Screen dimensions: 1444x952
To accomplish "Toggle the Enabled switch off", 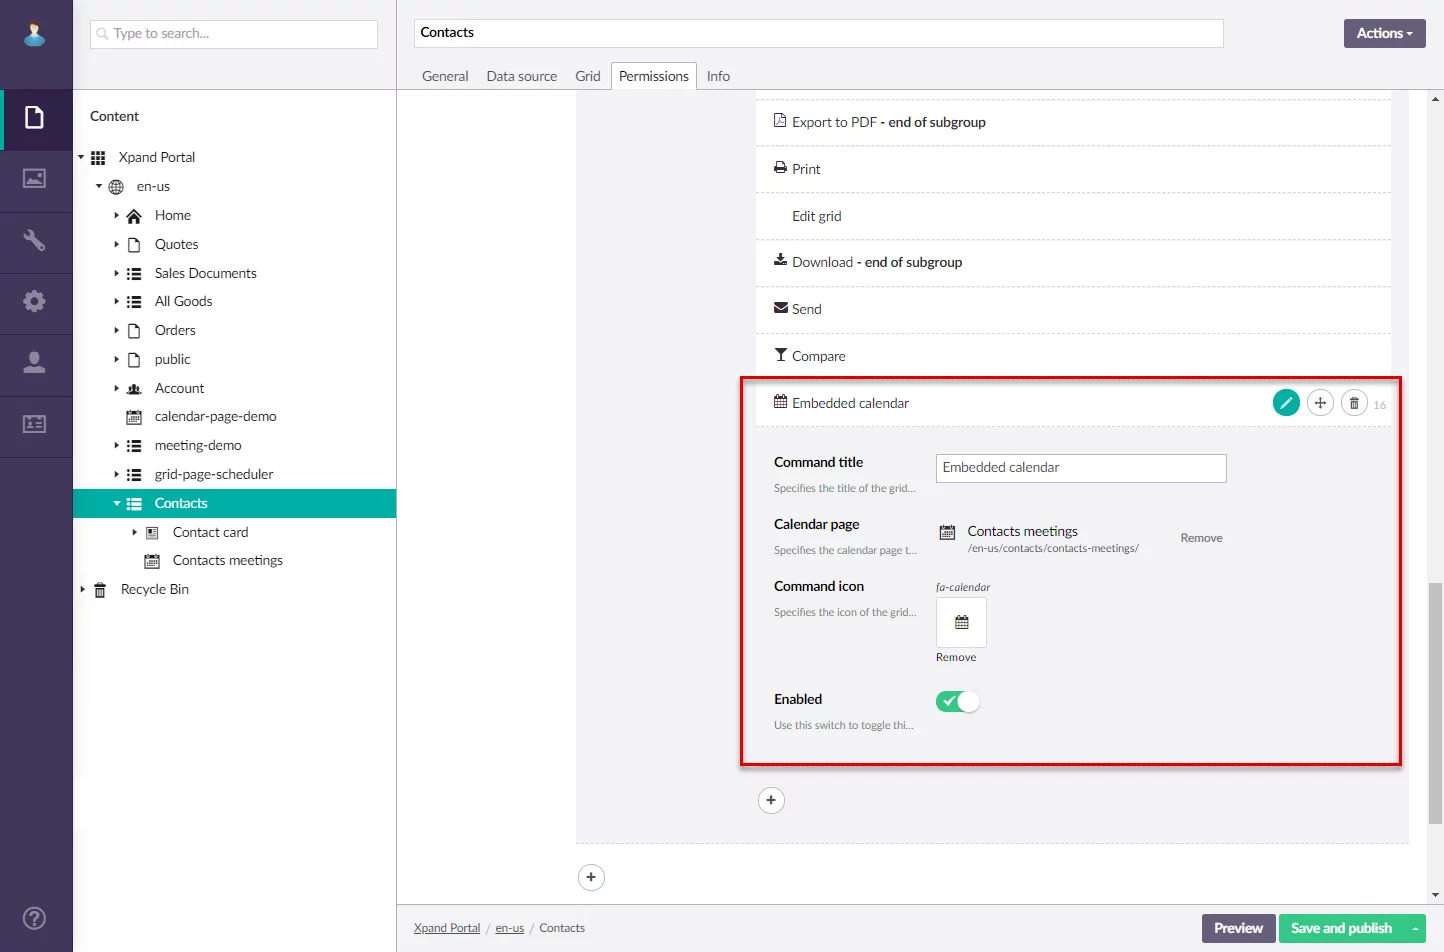I will 957,701.
